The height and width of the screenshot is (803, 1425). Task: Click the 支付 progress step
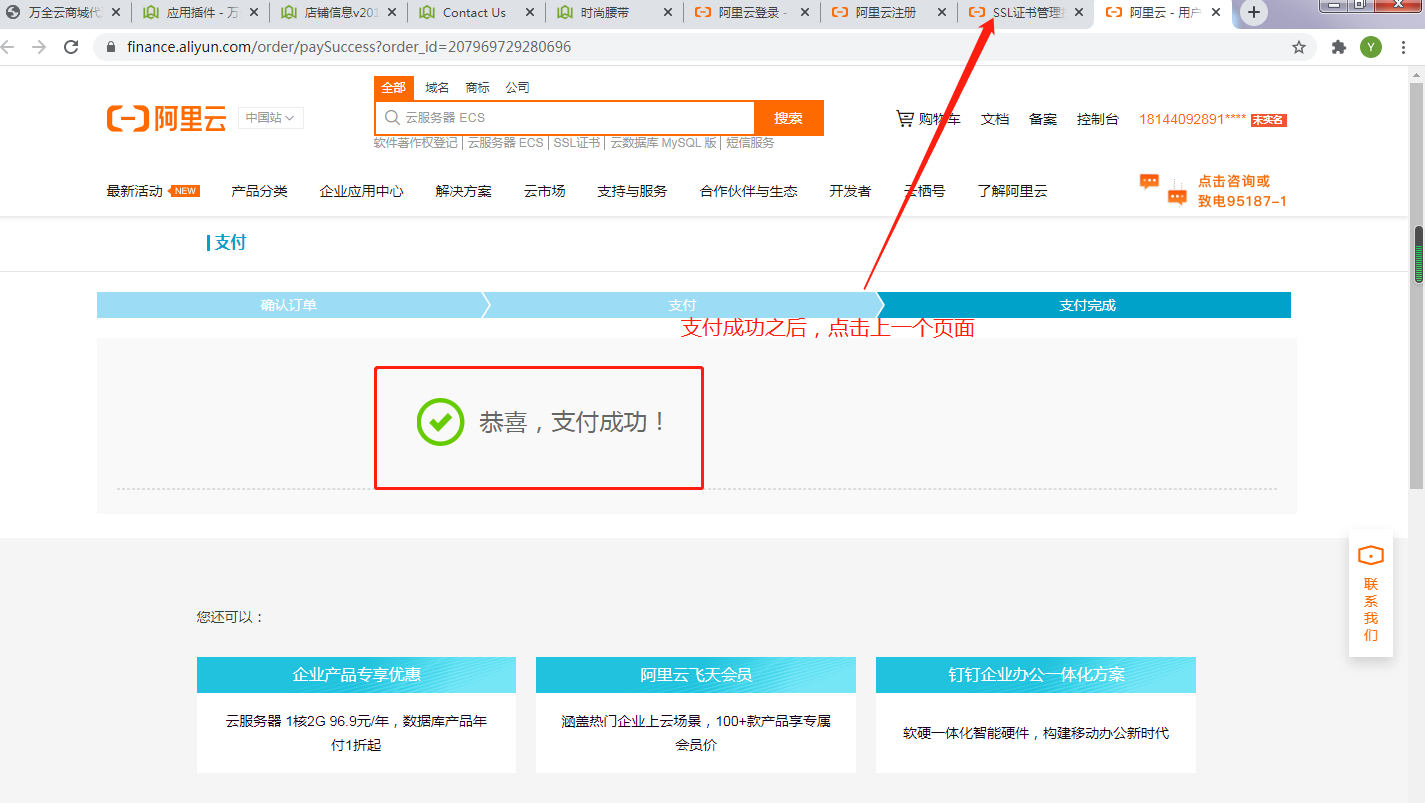pos(682,305)
